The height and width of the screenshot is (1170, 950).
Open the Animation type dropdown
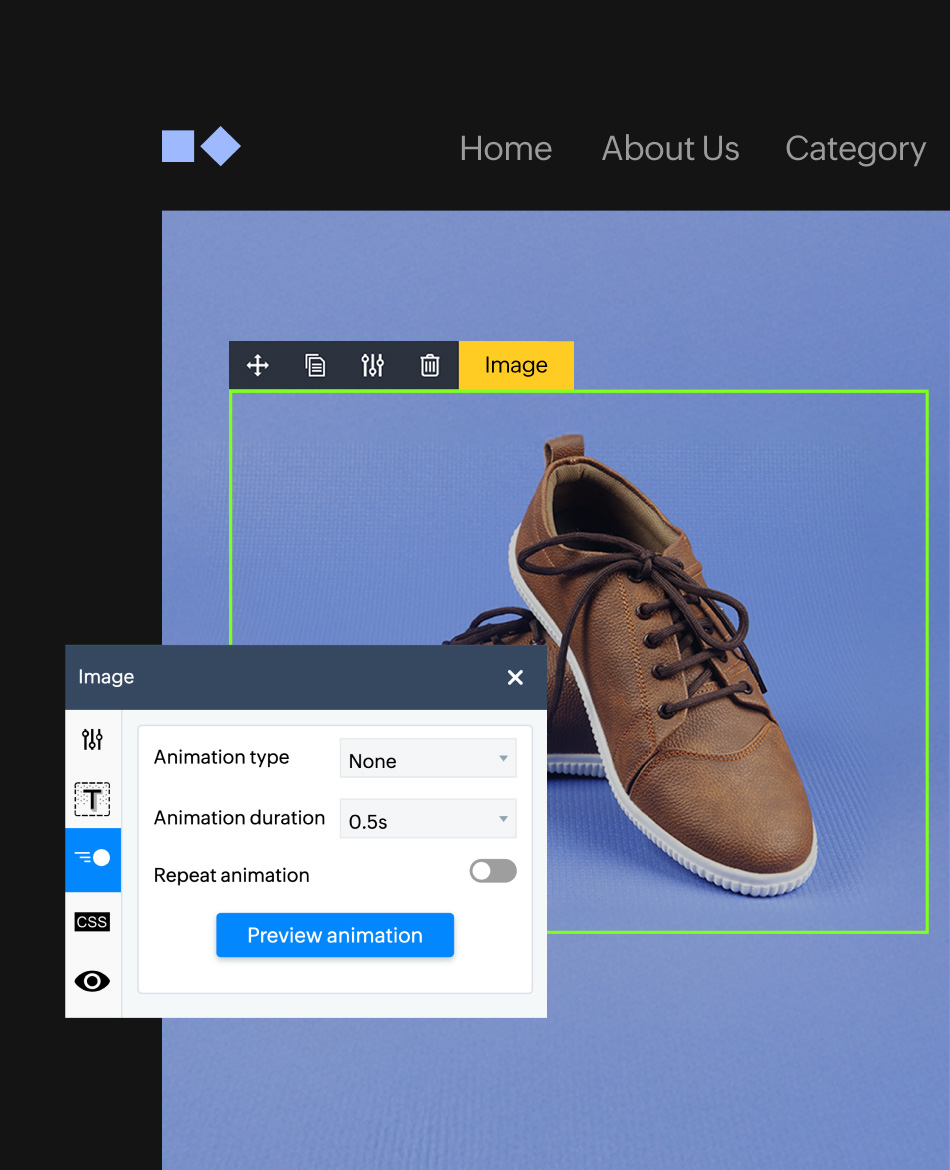(428, 760)
